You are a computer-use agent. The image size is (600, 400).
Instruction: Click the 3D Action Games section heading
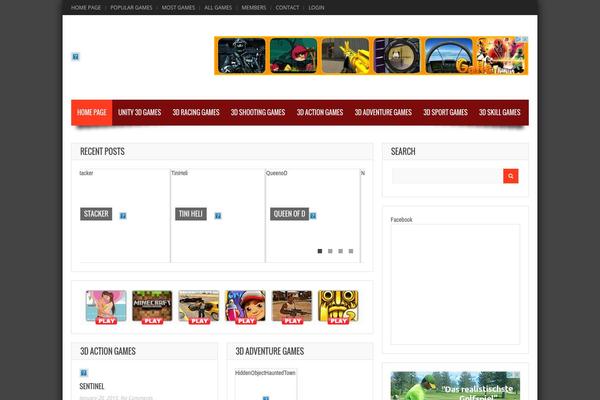pos(108,351)
